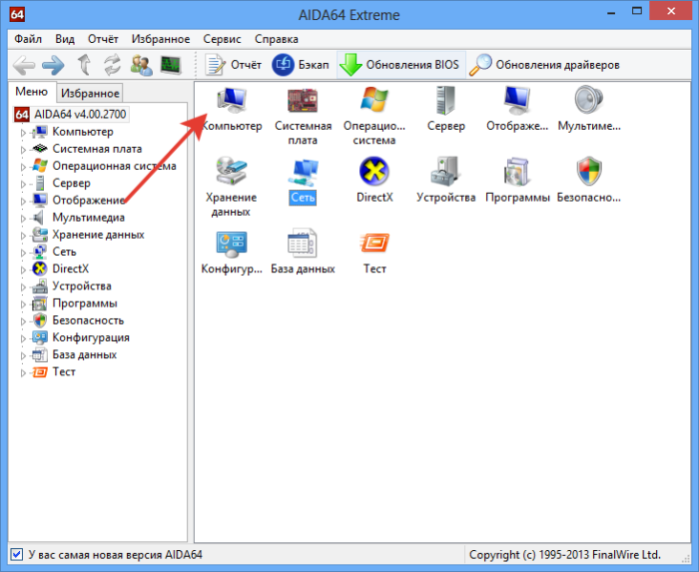Click the Бэкап toolbar button
The height and width of the screenshot is (572, 699).
[x=300, y=65]
